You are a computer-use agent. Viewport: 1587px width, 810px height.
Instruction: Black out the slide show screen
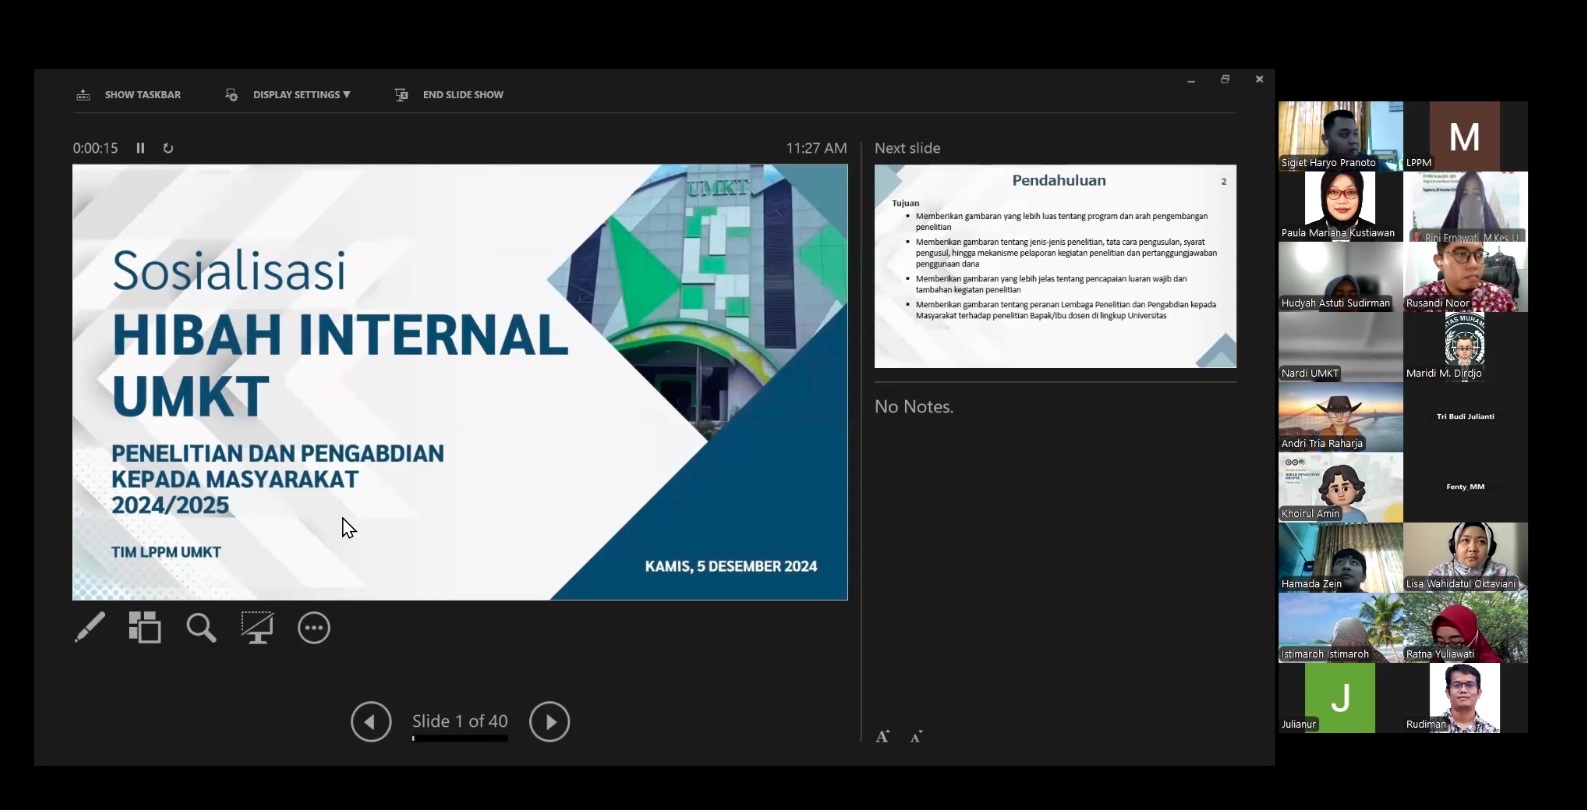(x=257, y=628)
